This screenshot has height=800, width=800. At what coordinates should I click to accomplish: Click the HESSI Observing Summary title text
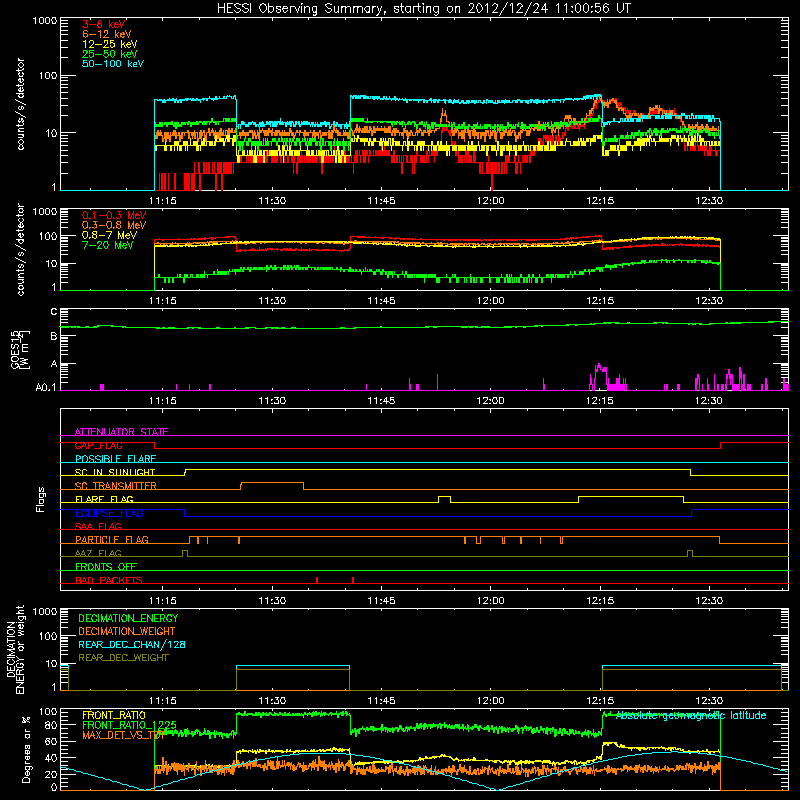pyautogui.click(x=424, y=9)
